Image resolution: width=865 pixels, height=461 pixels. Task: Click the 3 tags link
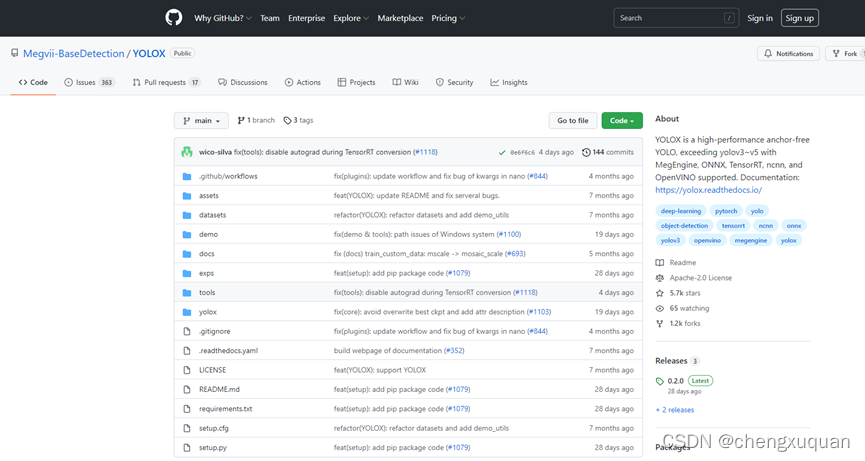click(x=298, y=120)
